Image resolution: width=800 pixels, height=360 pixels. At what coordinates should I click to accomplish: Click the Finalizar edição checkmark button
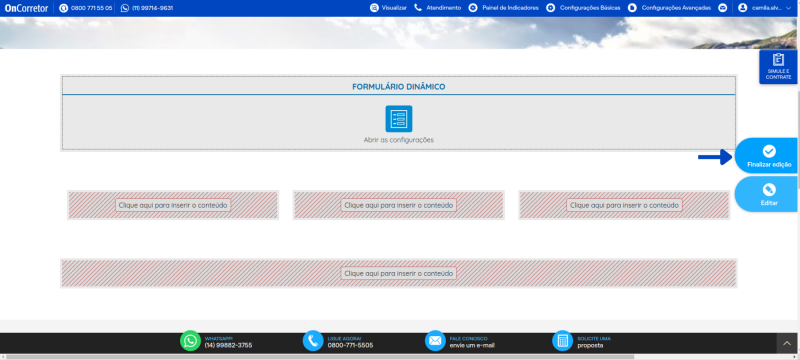click(767, 156)
